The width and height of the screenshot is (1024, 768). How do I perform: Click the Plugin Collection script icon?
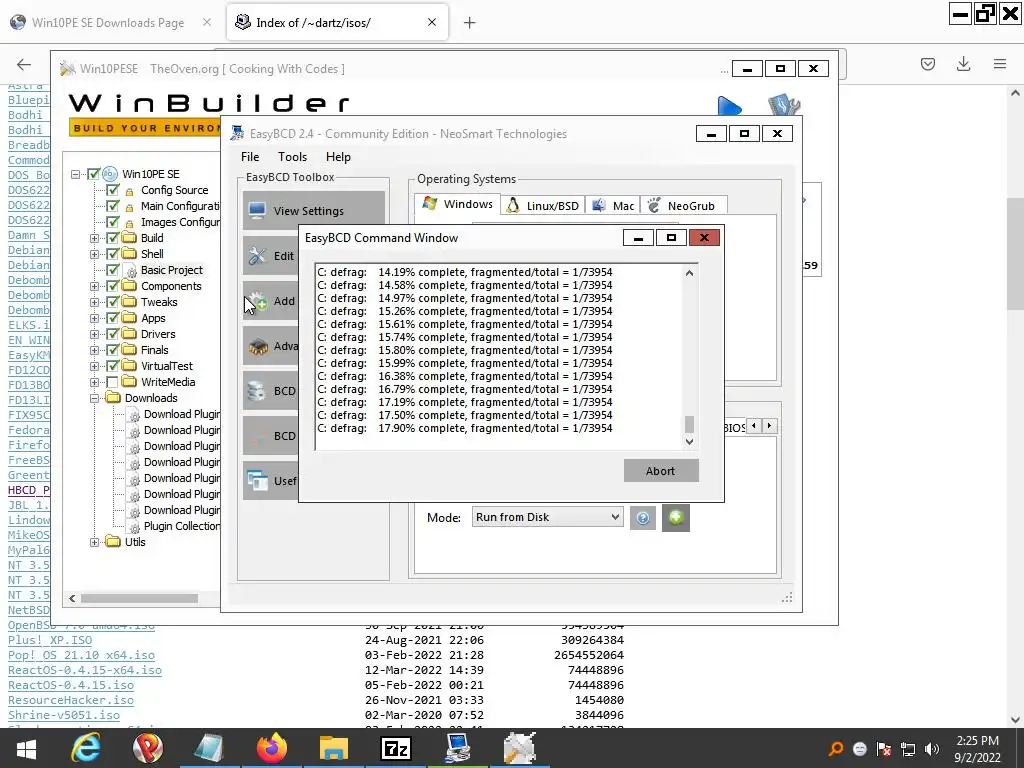pos(133,526)
